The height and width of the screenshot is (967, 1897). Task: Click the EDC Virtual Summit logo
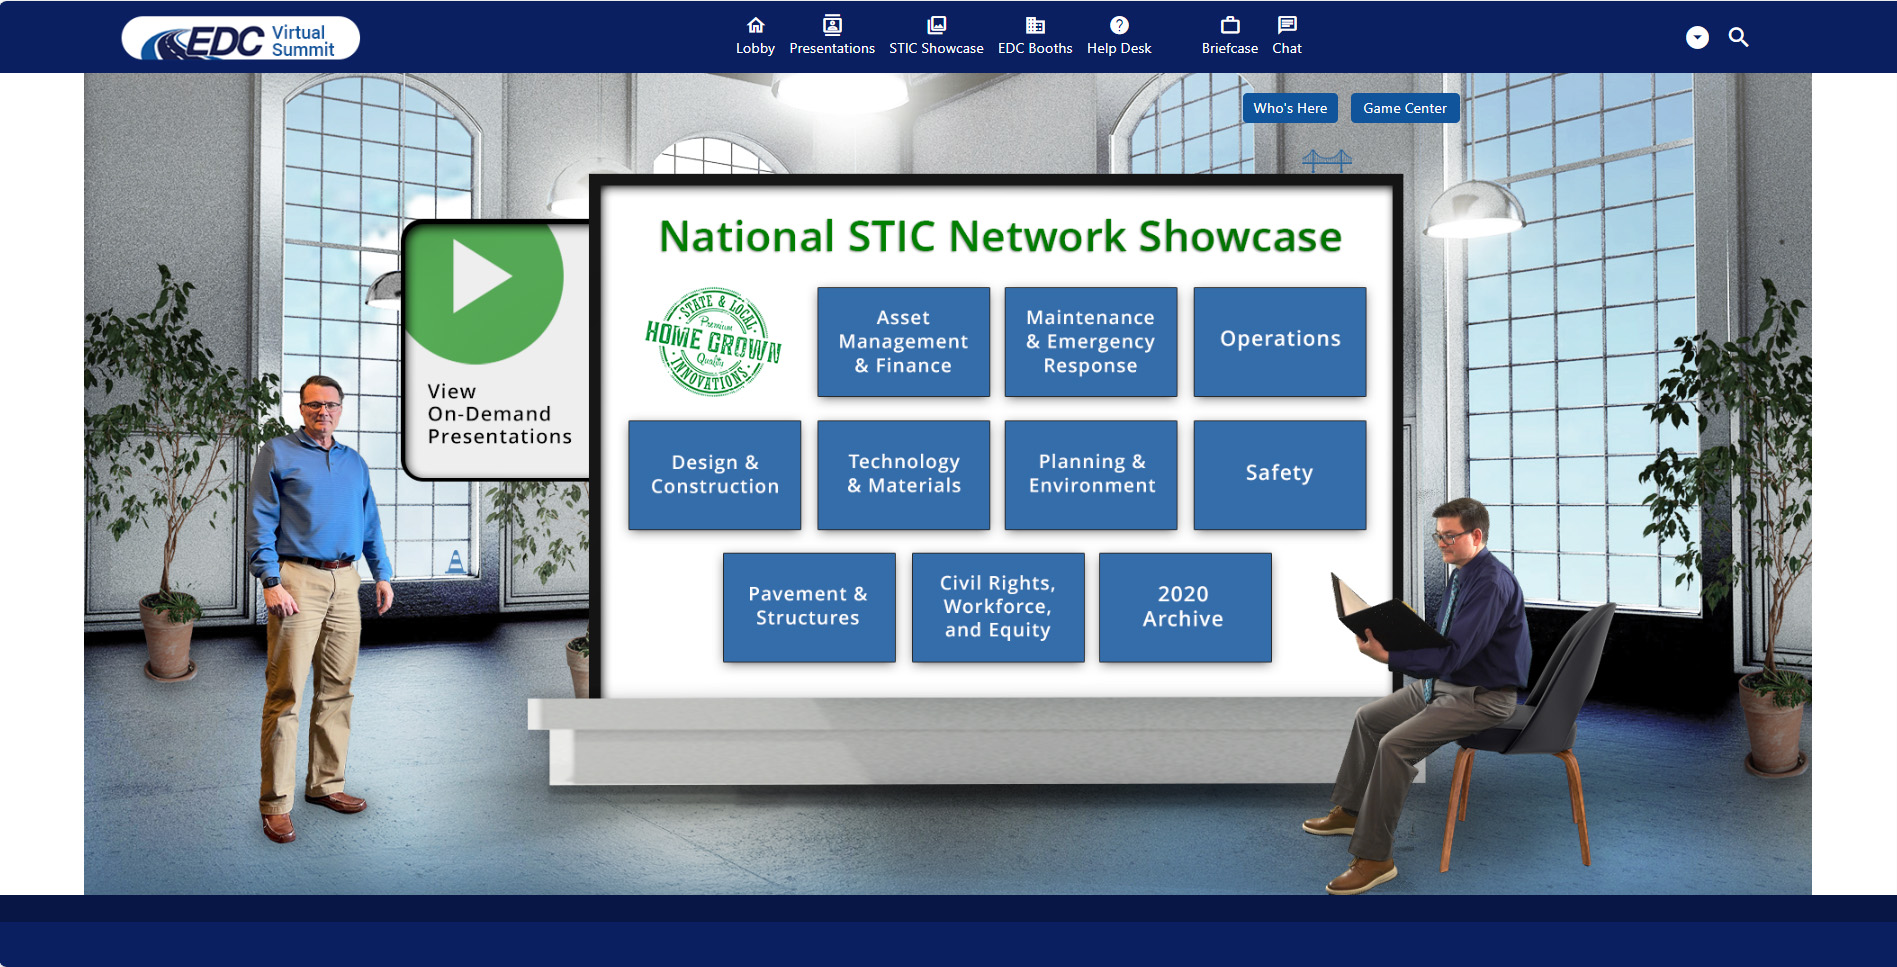click(240, 38)
